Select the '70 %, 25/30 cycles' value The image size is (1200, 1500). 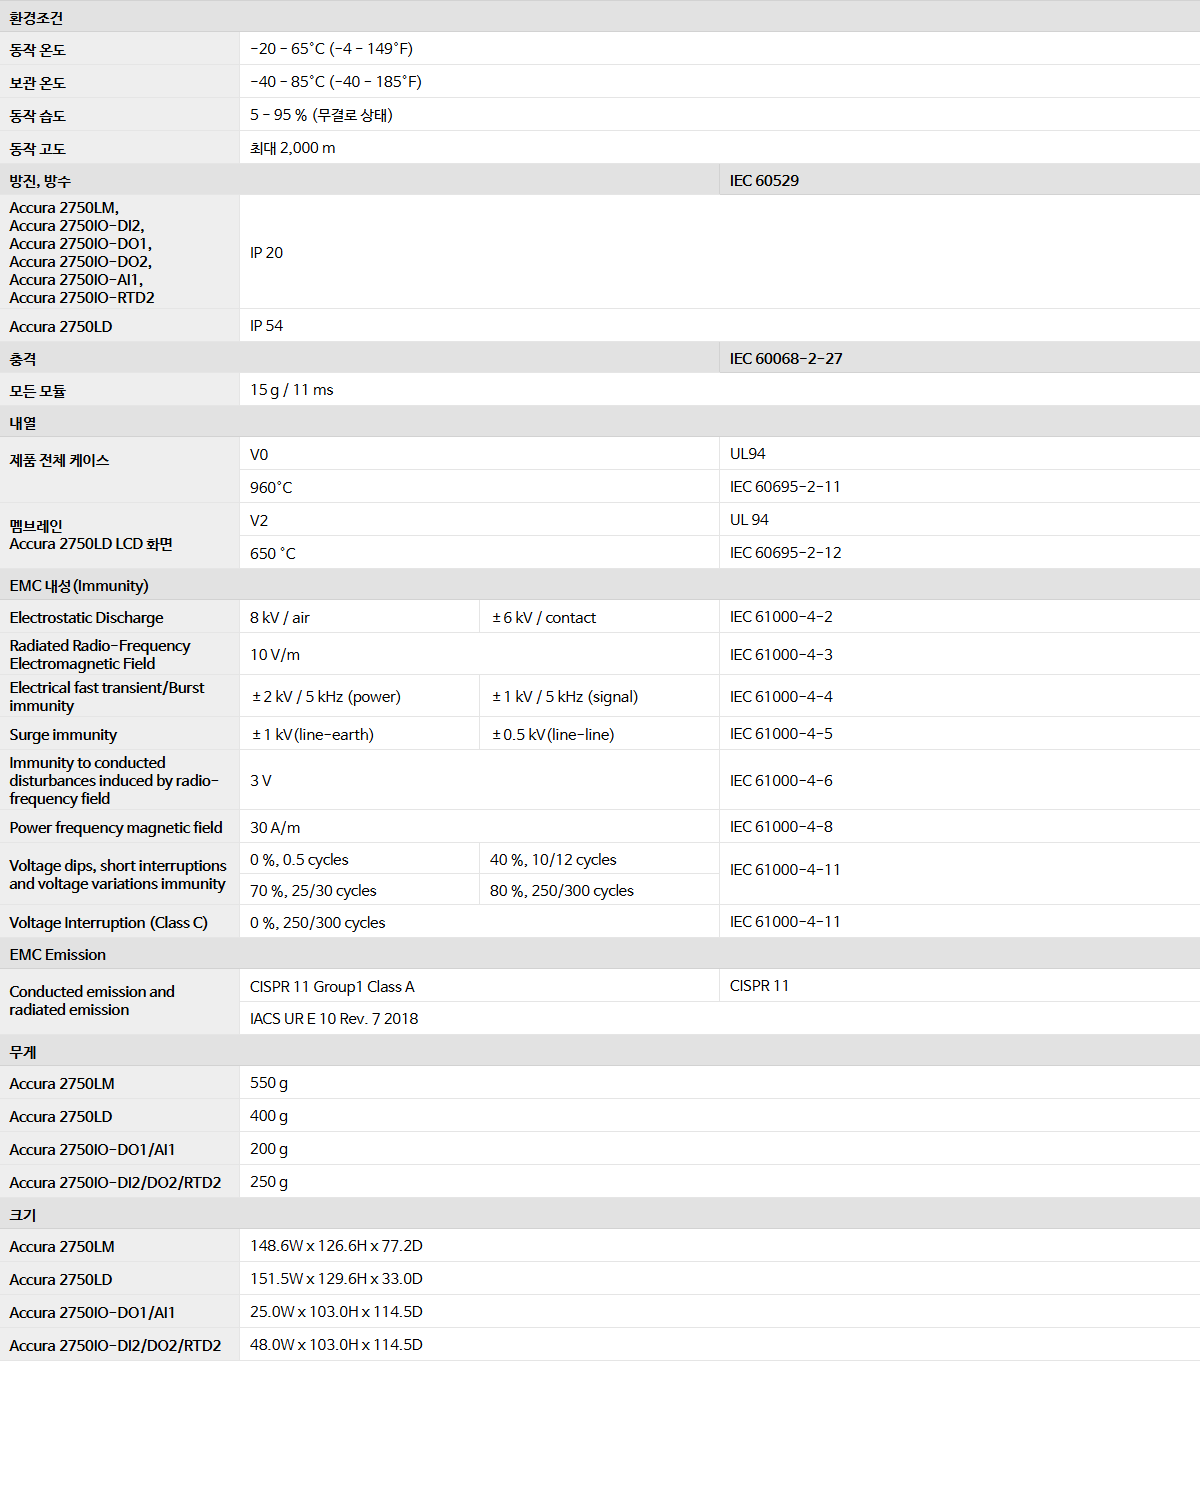313,891
